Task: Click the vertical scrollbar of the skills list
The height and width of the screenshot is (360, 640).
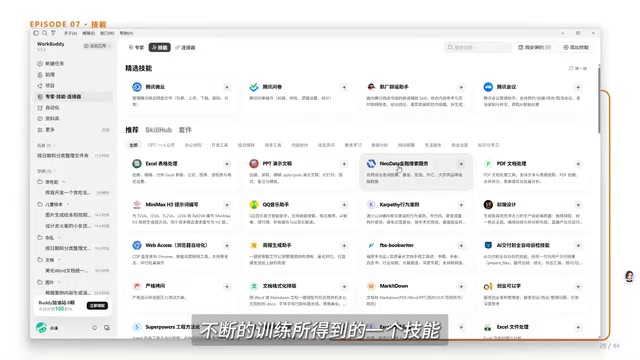Action: click(599, 99)
